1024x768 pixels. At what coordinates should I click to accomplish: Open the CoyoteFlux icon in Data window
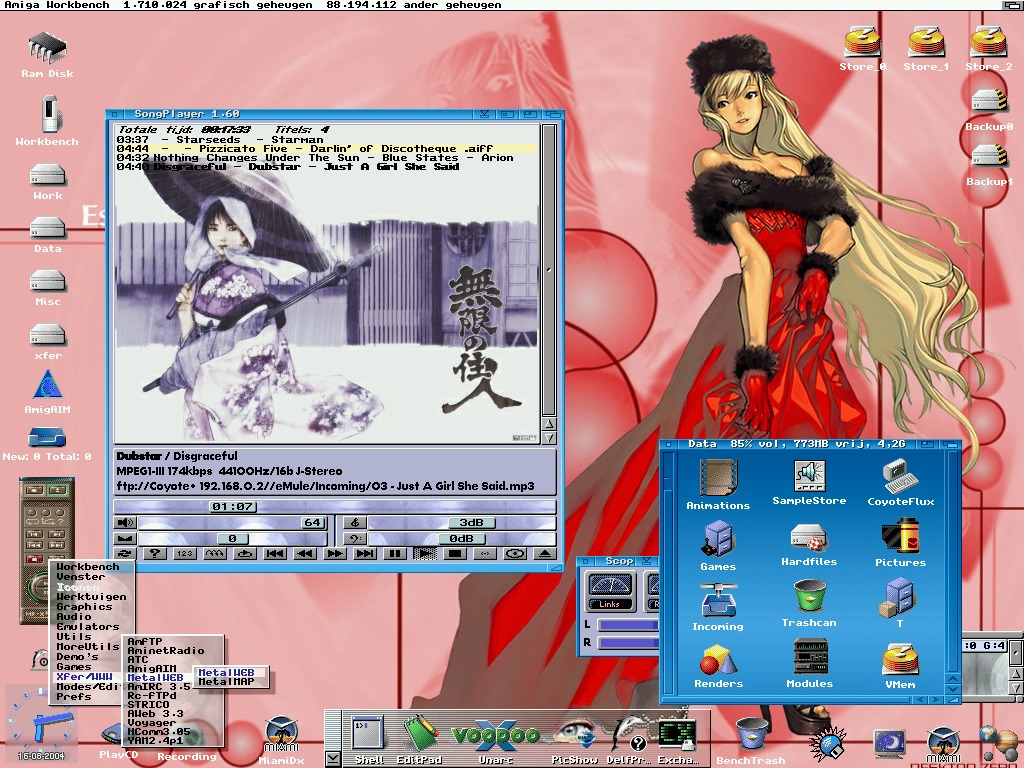click(x=901, y=482)
